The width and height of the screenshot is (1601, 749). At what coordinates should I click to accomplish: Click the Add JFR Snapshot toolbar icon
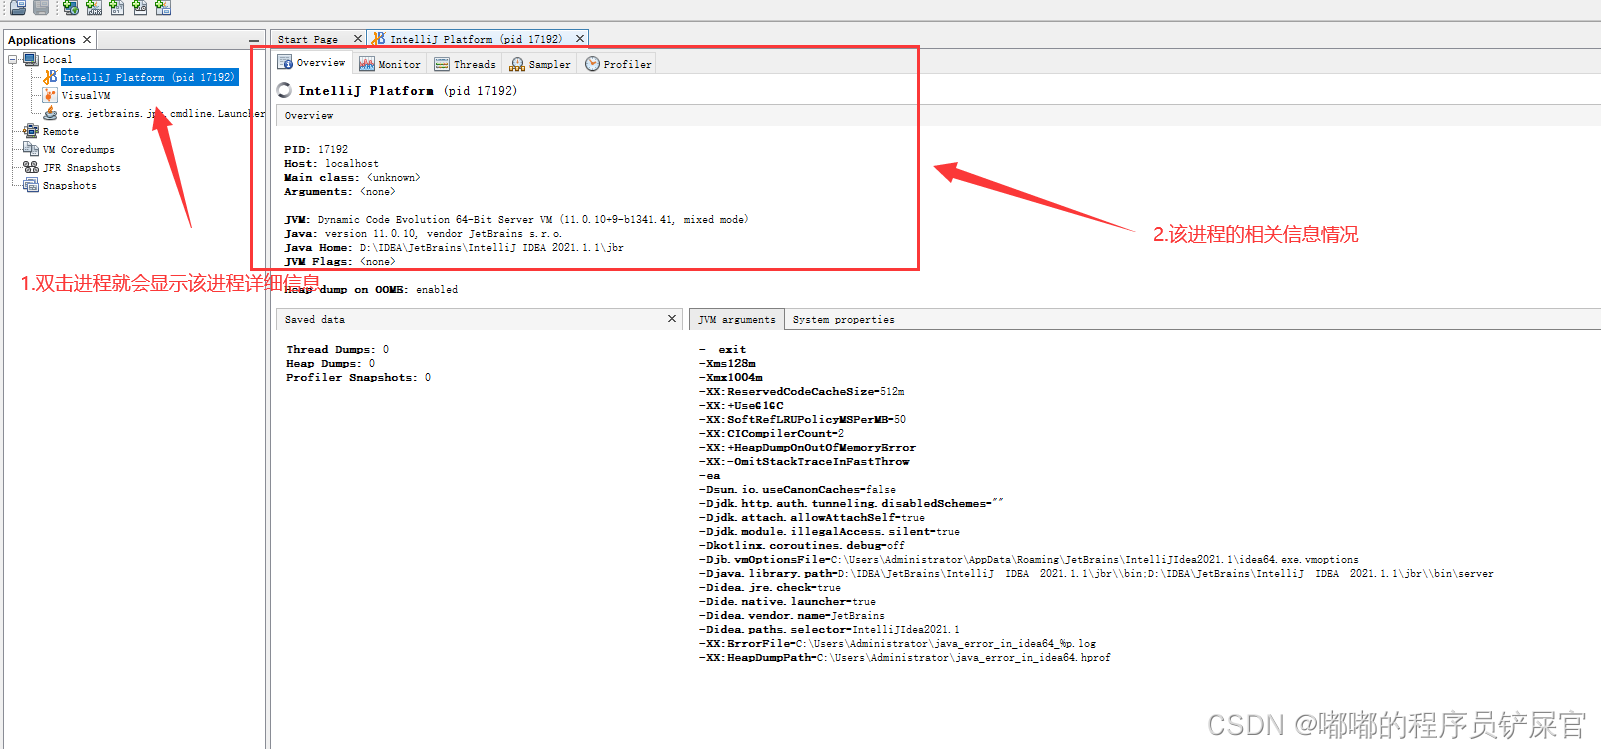point(140,8)
